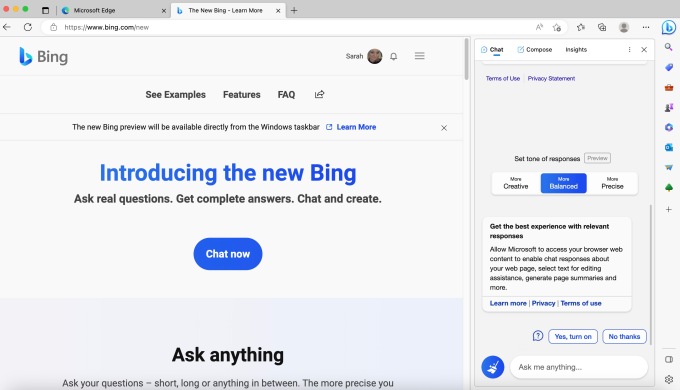Open Edge settings and more ellipsis
680x390 pixels.
(x=646, y=27)
